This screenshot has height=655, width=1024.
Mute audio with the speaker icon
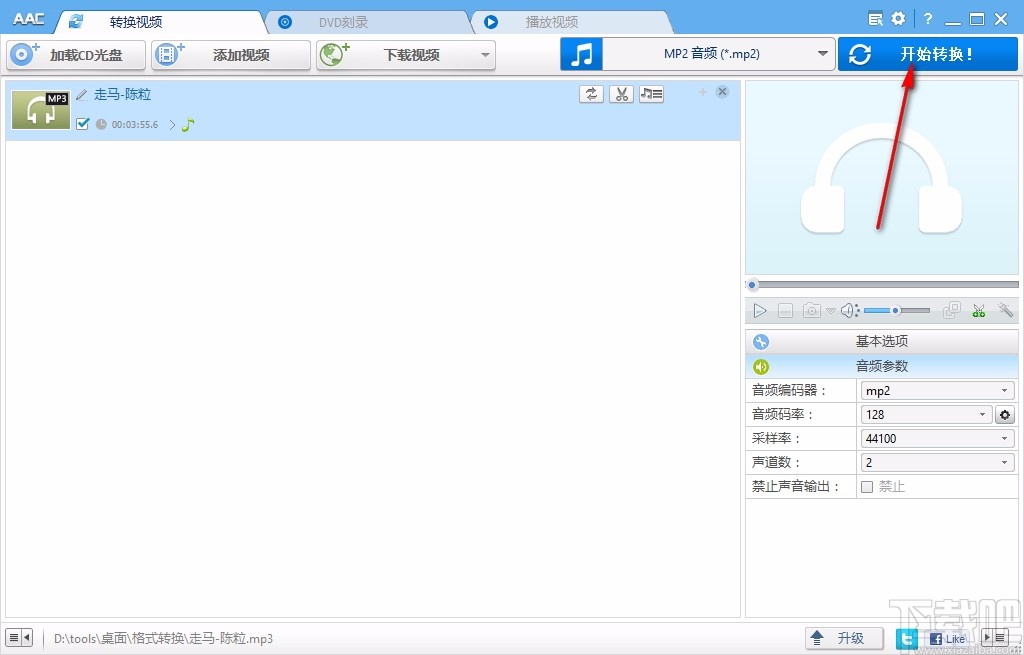[848, 310]
